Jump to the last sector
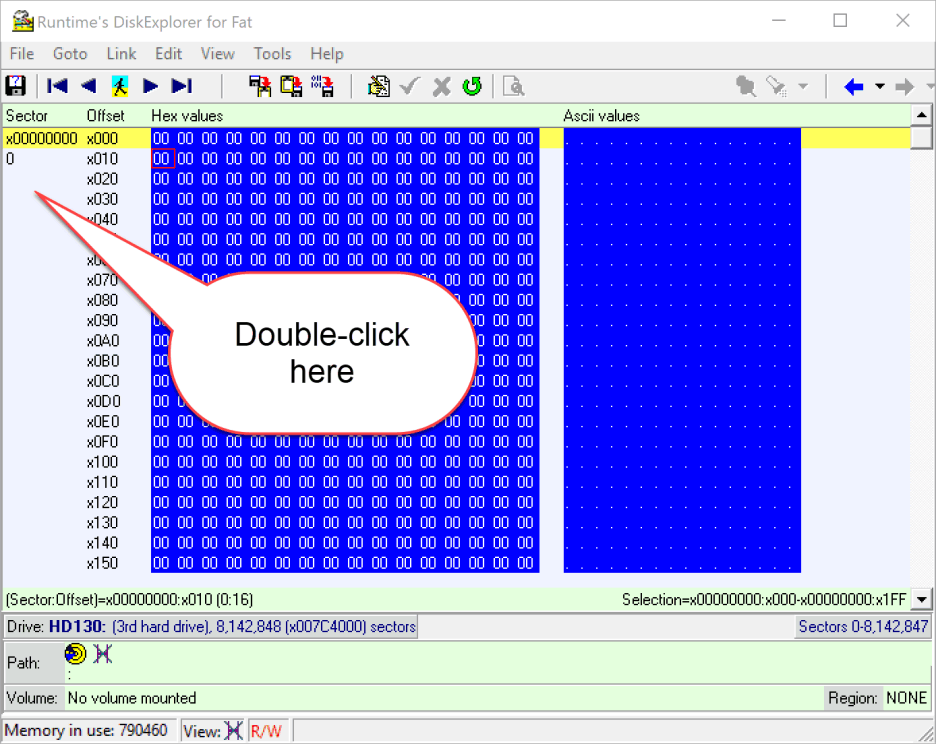This screenshot has height=744, width=936. (181, 86)
